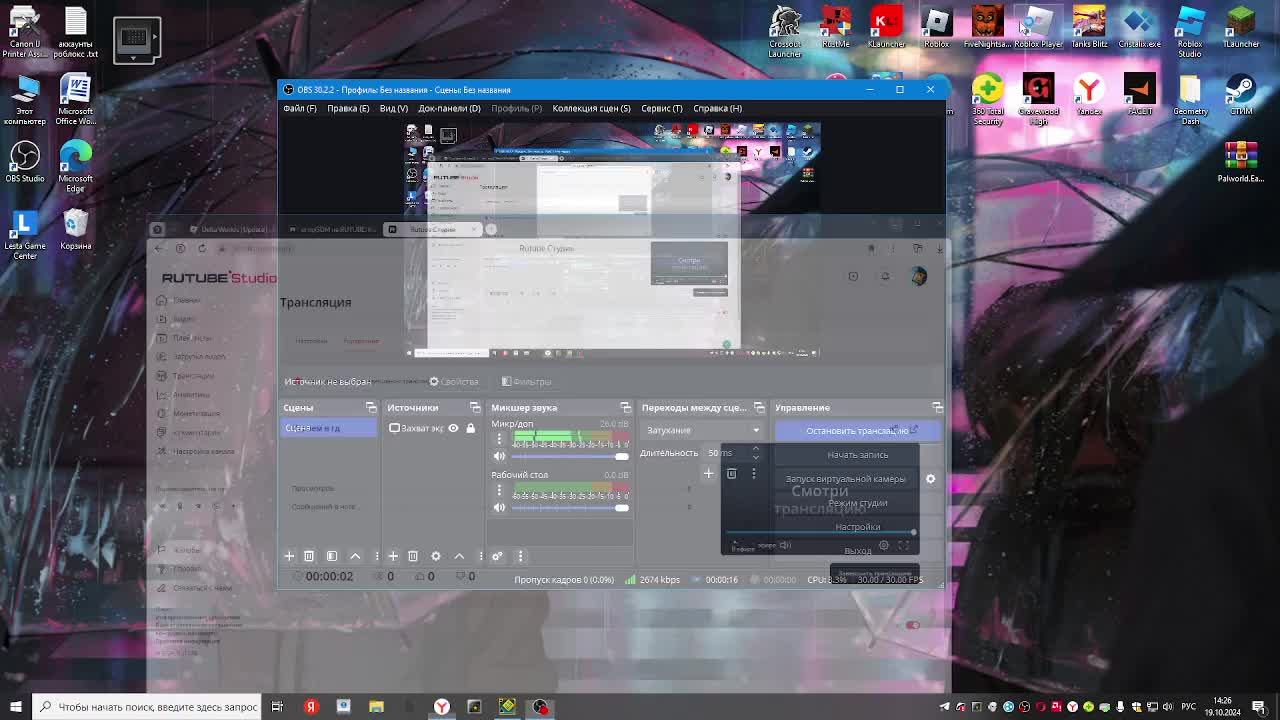Click the Windows taskbar search box
The image size is (1280, 720).
point(147,707)
